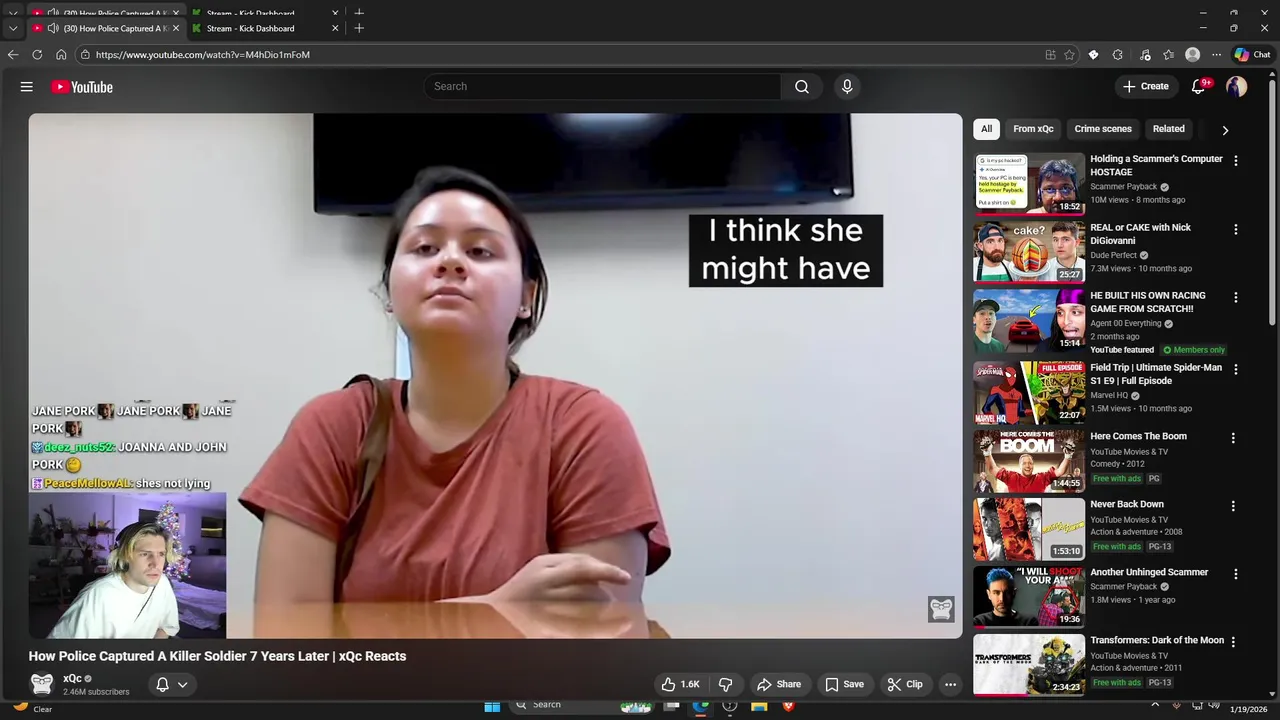Save the video to a playlist
Screen dimensions: 1280x720
[x=845, y=684]
